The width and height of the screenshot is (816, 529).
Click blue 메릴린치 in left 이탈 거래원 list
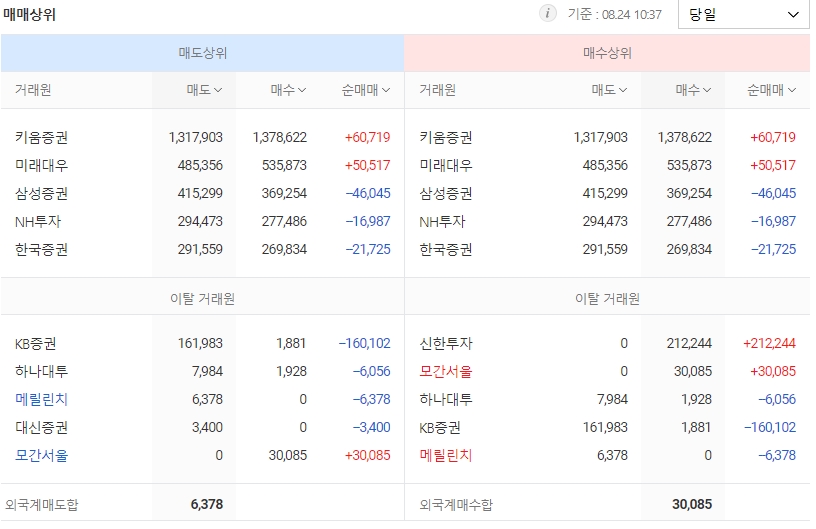tap(42, 399)
